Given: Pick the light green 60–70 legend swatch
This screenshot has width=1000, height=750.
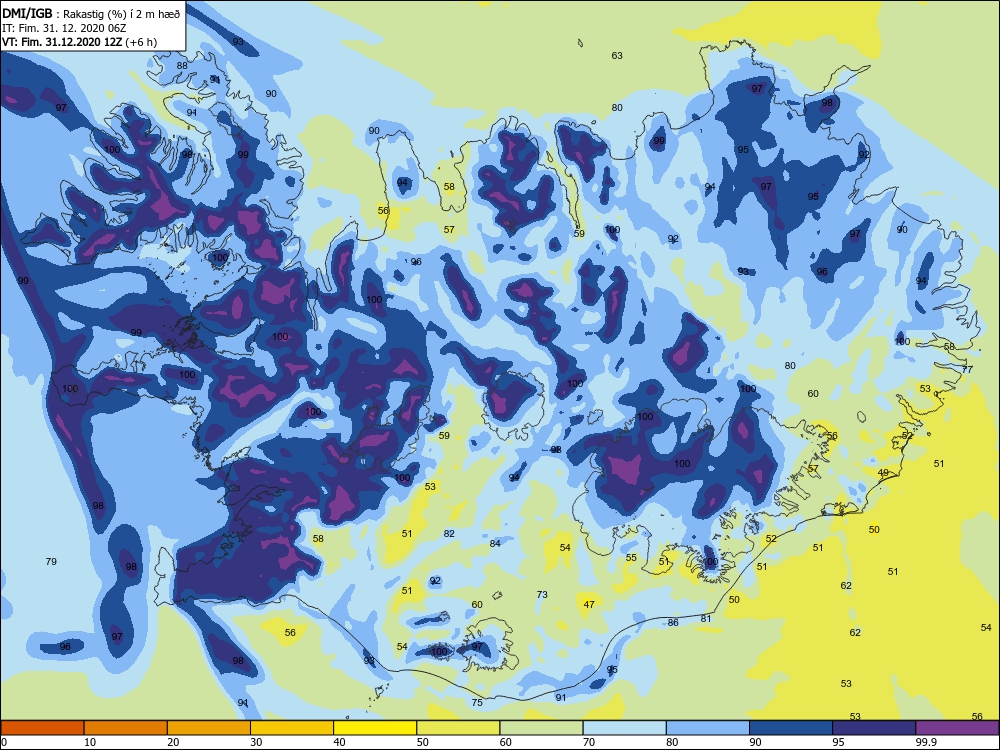Looking at the screenshot, I should 541,728.
